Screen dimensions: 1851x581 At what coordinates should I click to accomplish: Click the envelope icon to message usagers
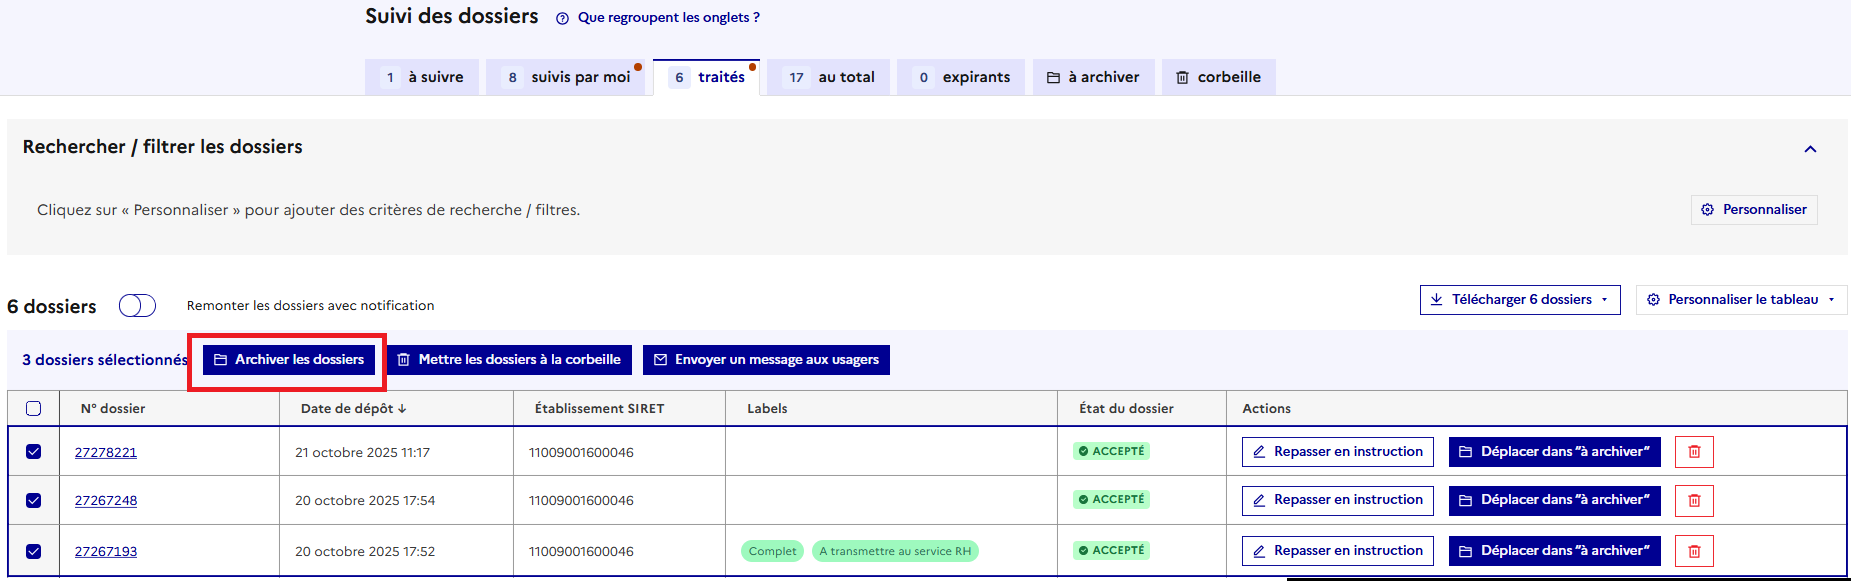tap(661, 360)
